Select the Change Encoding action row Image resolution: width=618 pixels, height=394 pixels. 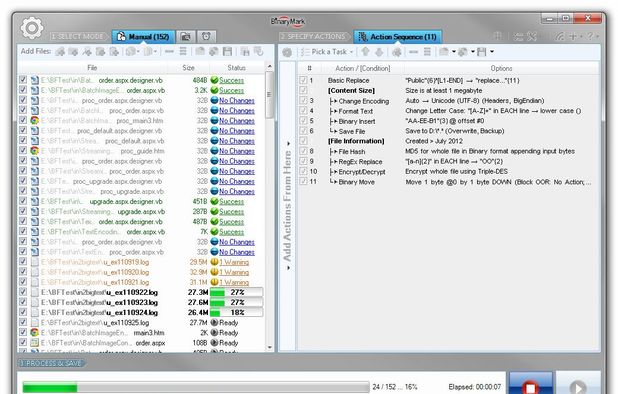(x=449, y=101)
